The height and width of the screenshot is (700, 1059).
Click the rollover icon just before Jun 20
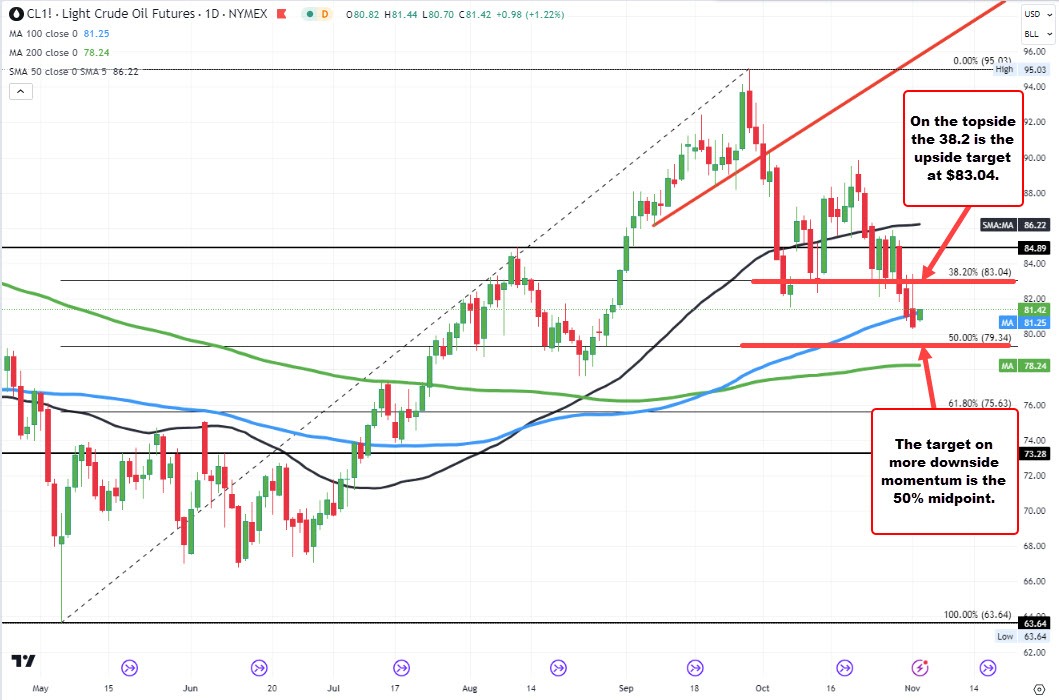coord(259,668)
